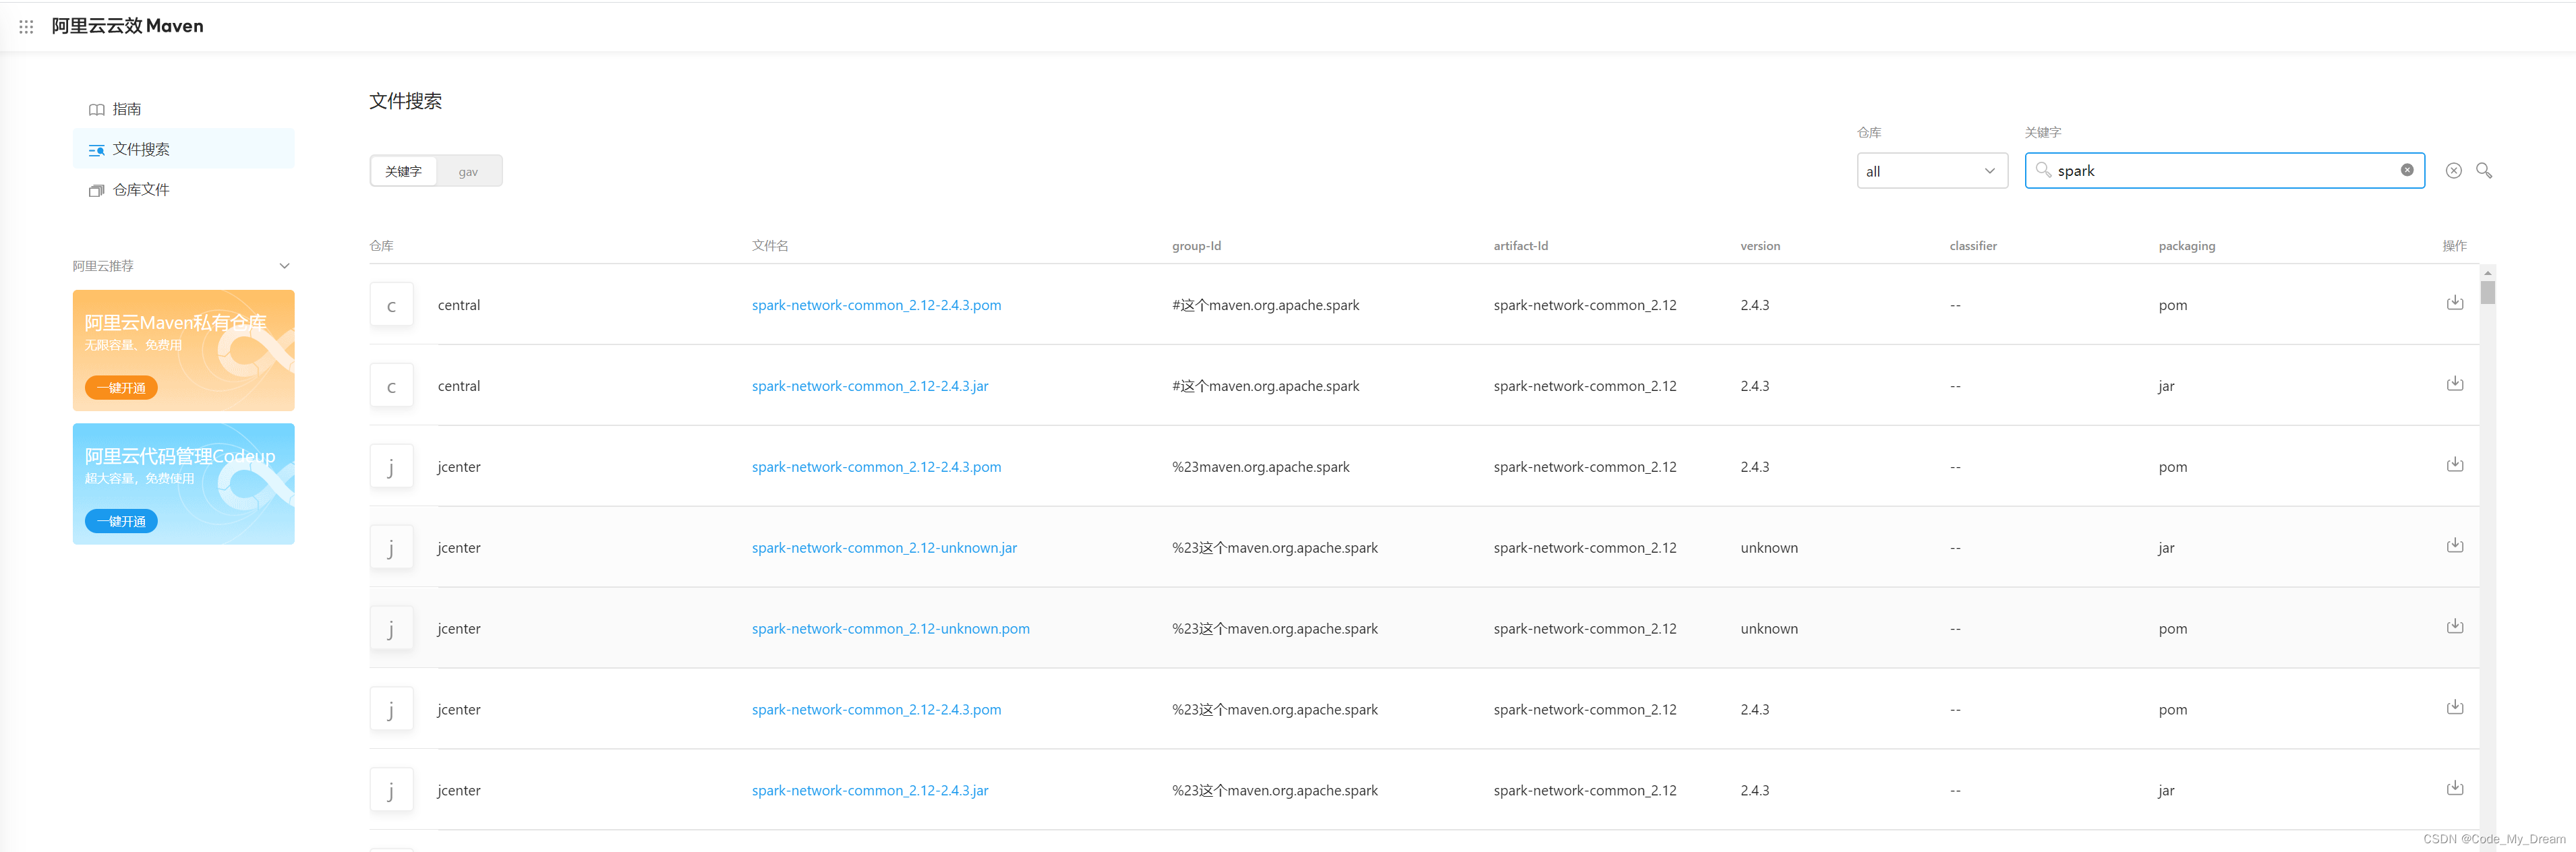Screen dimensions: 2576x852
Task: Click the 文件搜索 page heading
Action: click(x=405, y=101)
